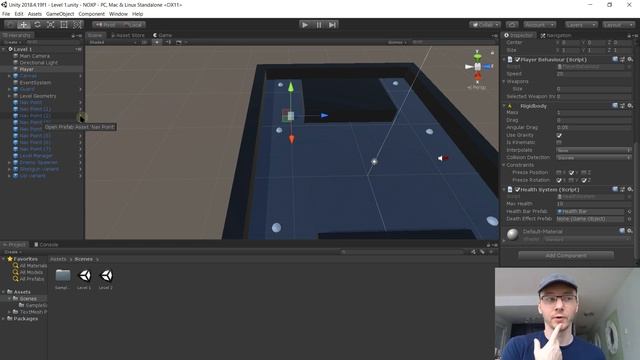This screenshot has height=360, width=640.
Task: Toggle Is Kinematic checkbox
Action: [x=559, y=142]
